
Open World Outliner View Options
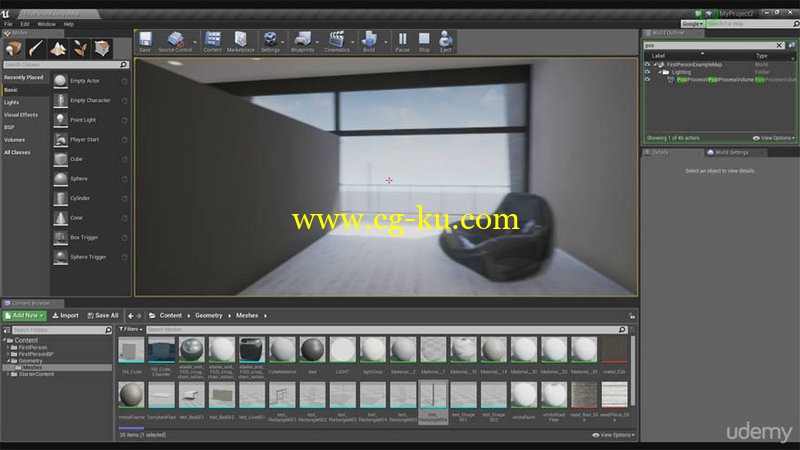[774, 138]
